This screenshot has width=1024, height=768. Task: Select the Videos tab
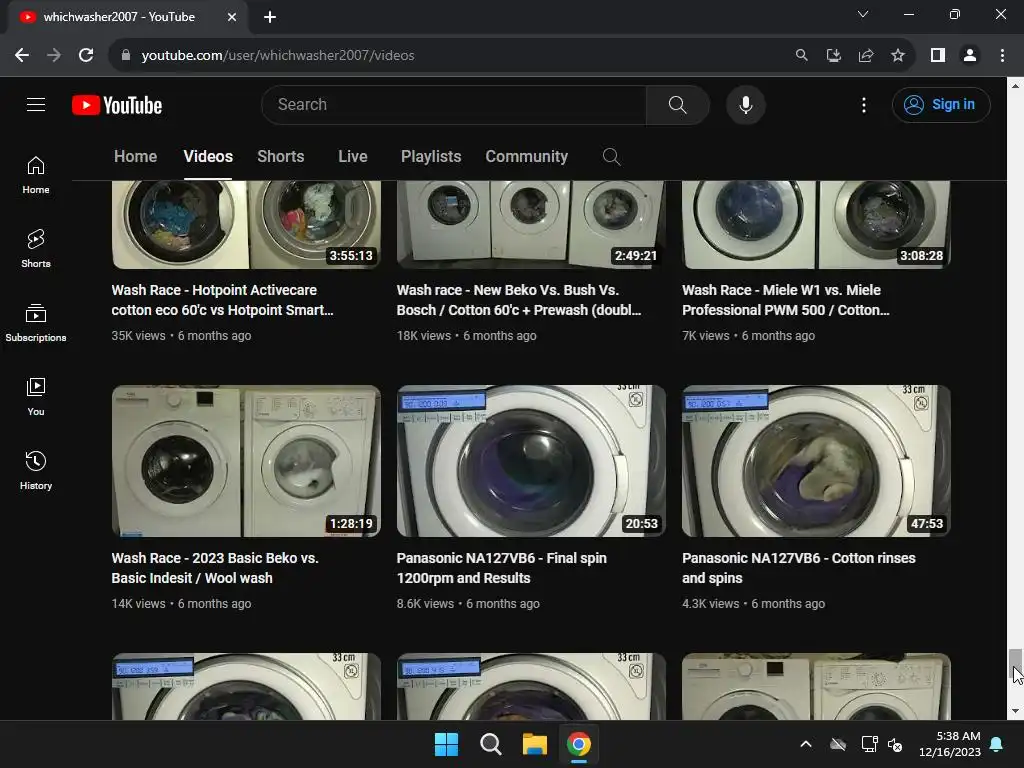[x=208, y=157]
